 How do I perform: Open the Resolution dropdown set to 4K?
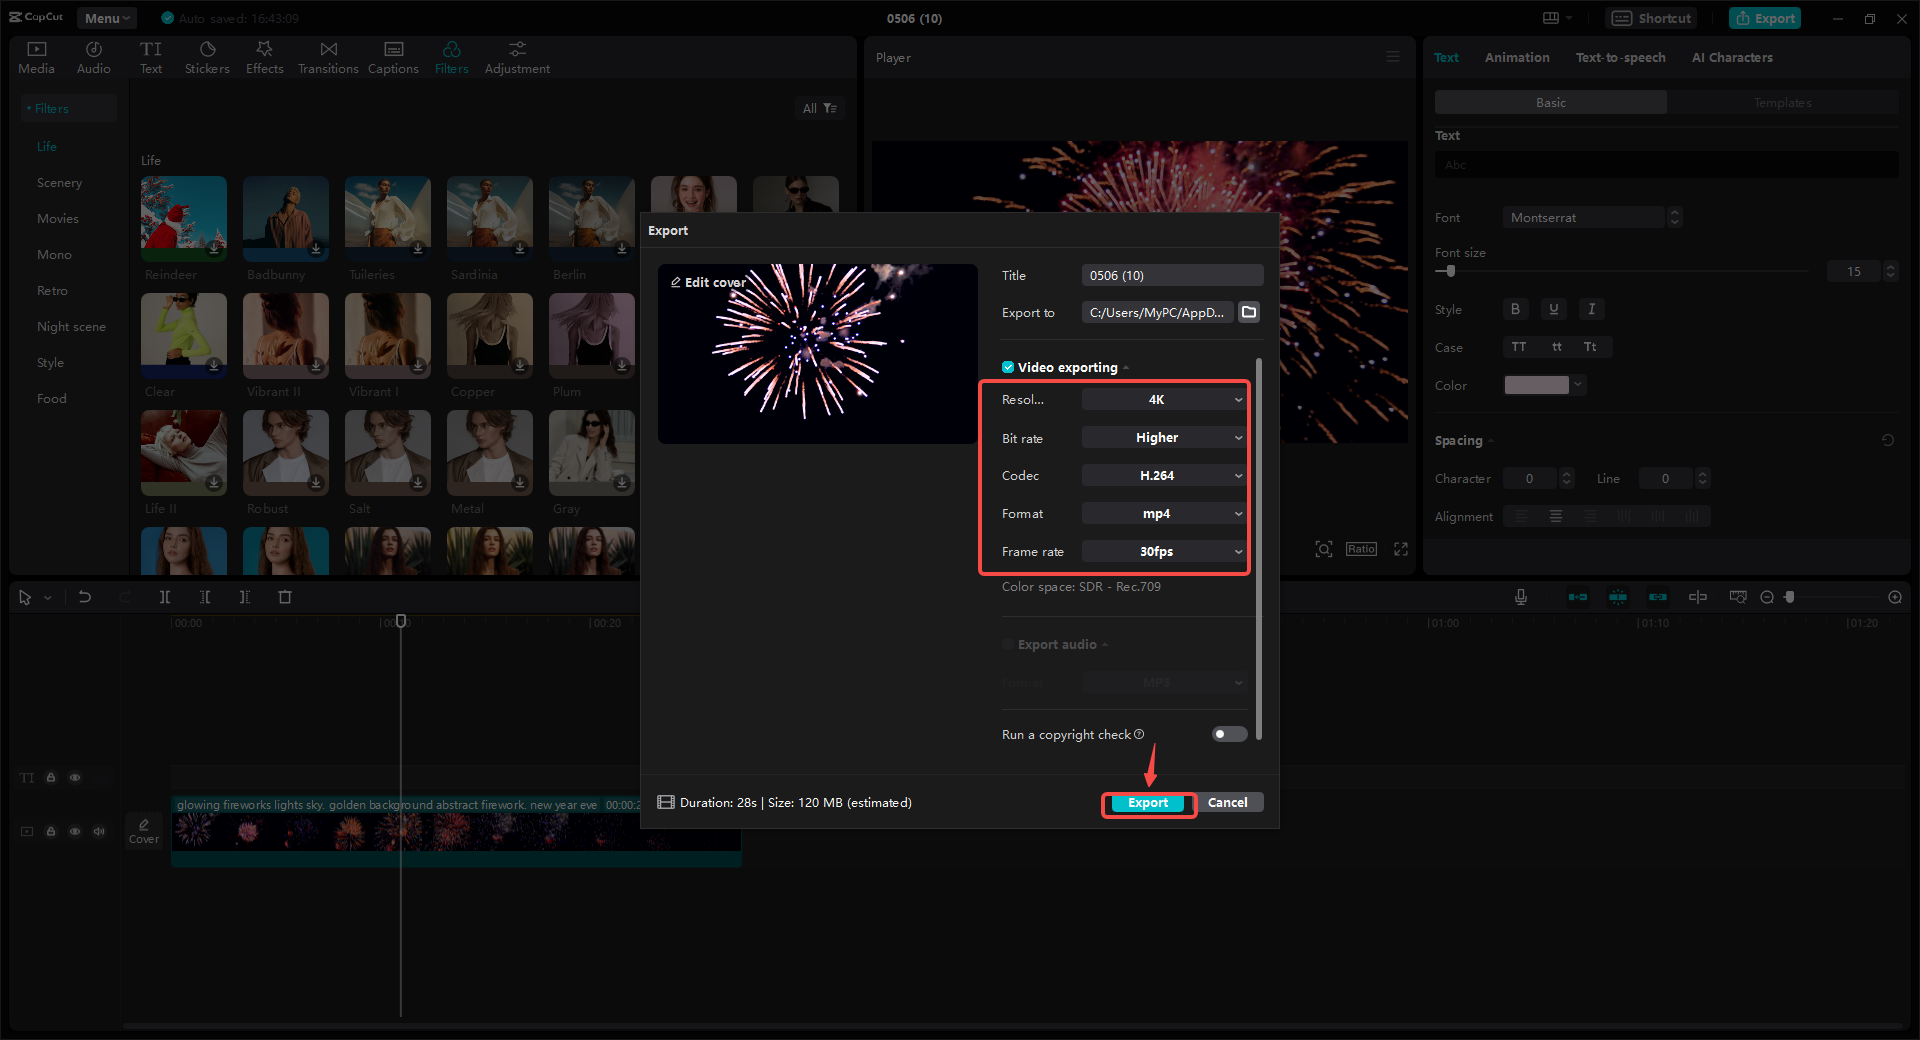click(1163, 399)
